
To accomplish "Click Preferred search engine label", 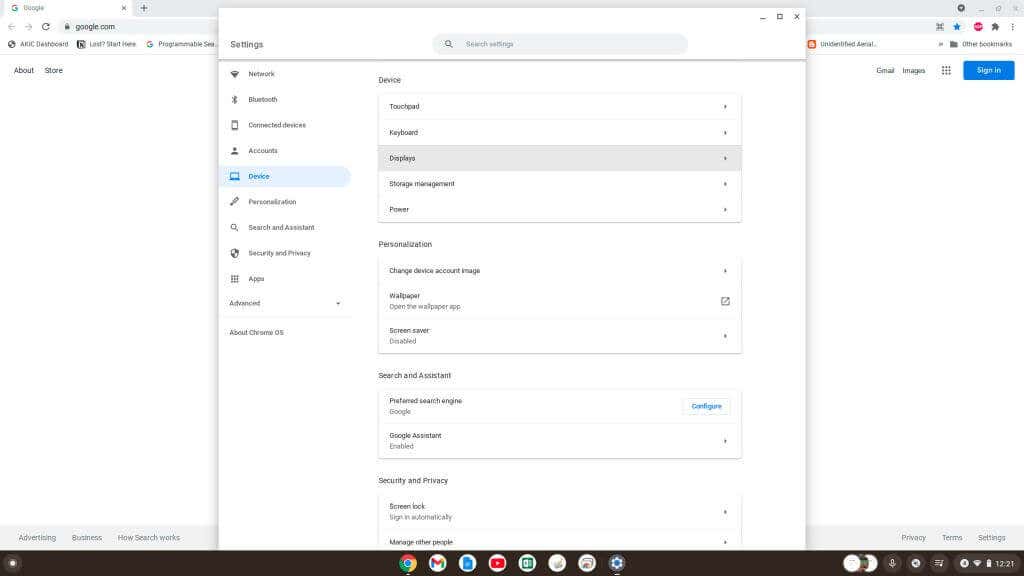I will (x=425, y=401).
